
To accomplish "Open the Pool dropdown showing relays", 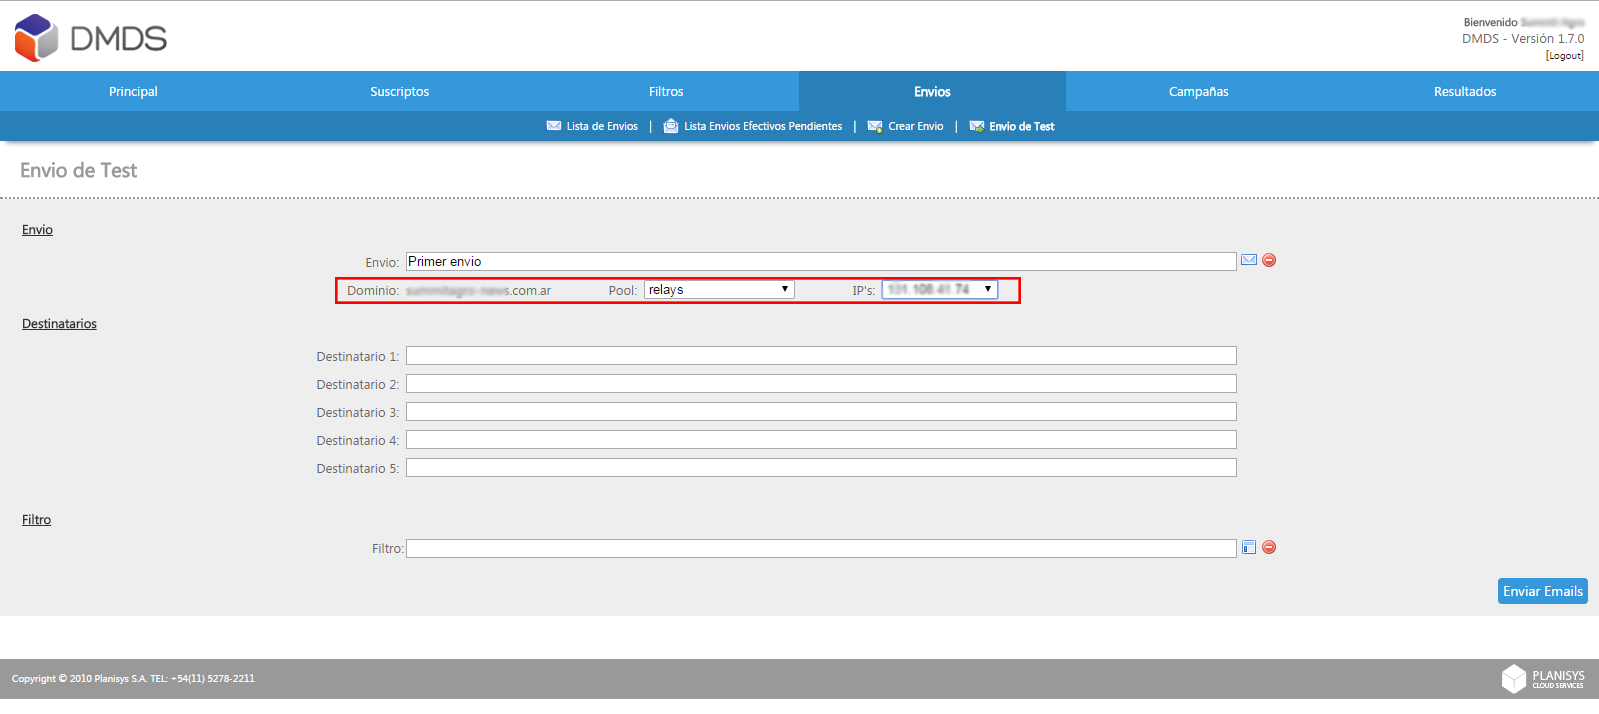I will [x=719, y=289].
